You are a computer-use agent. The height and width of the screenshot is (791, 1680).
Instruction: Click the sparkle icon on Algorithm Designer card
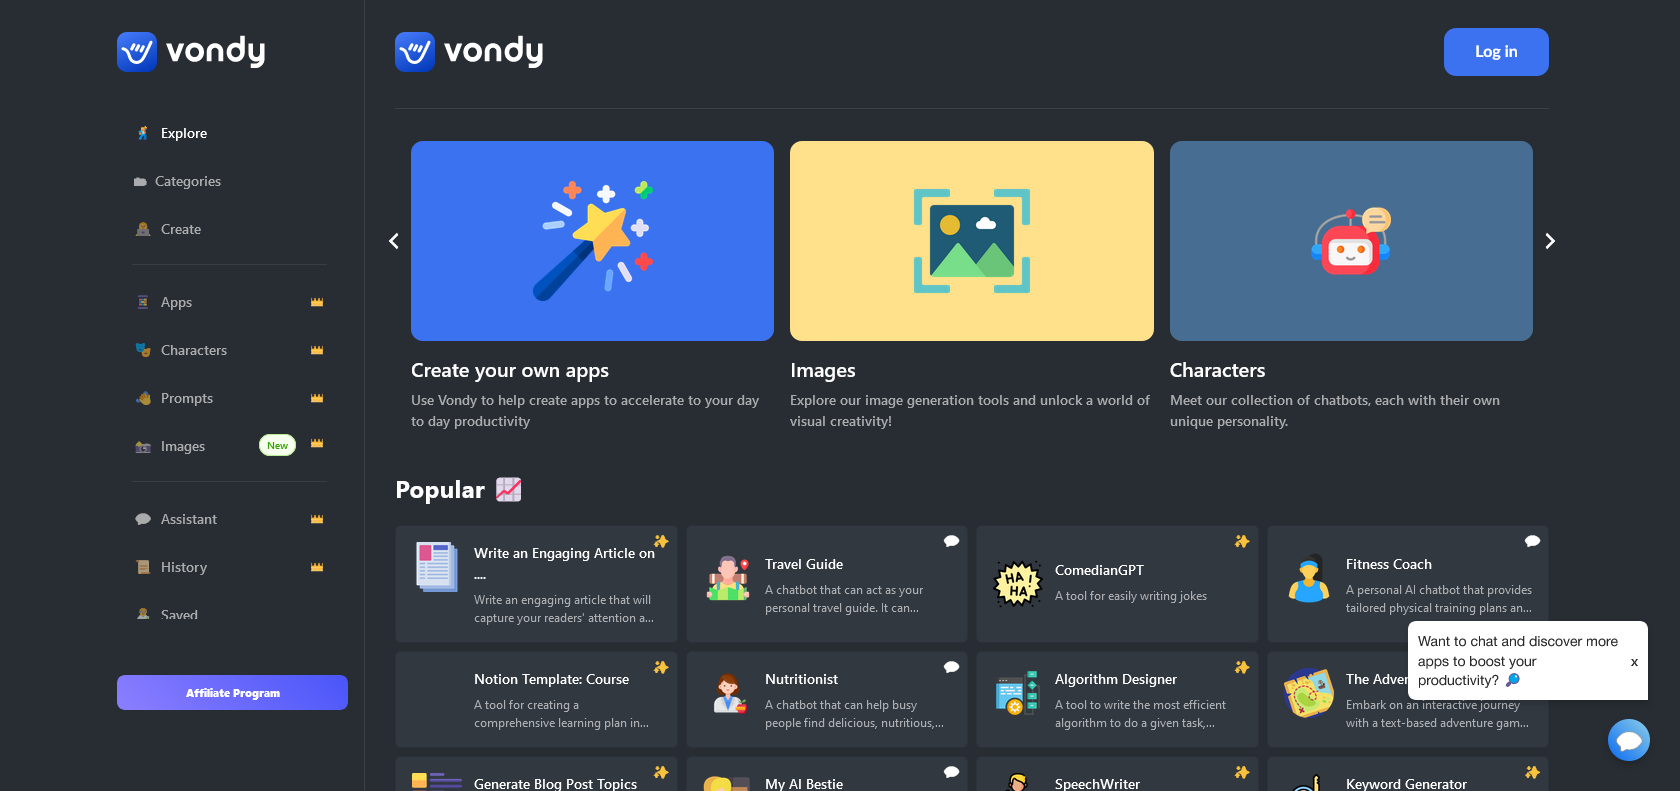click(x=1242, y=667)
